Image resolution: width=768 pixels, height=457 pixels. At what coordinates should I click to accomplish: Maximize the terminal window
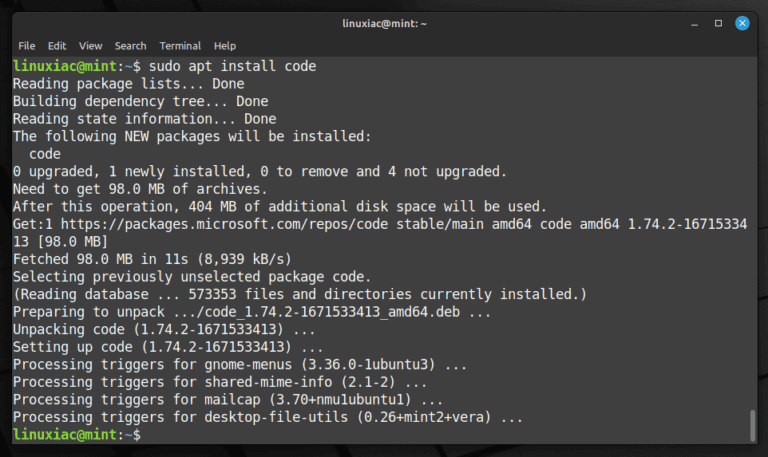click(718, 24)
